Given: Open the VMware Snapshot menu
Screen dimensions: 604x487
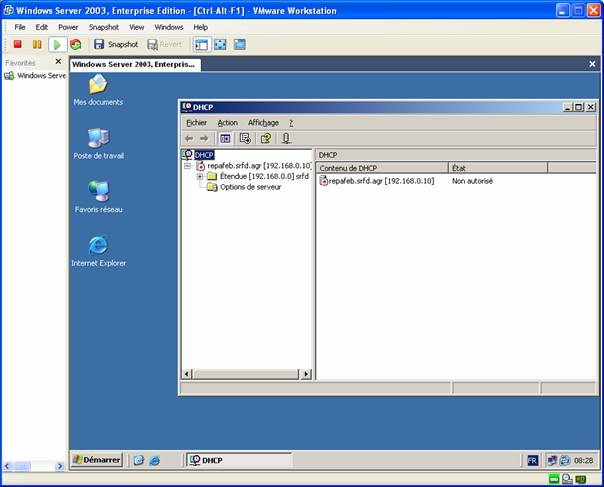Looking at the screenshot, I should (x=104, y=27).
